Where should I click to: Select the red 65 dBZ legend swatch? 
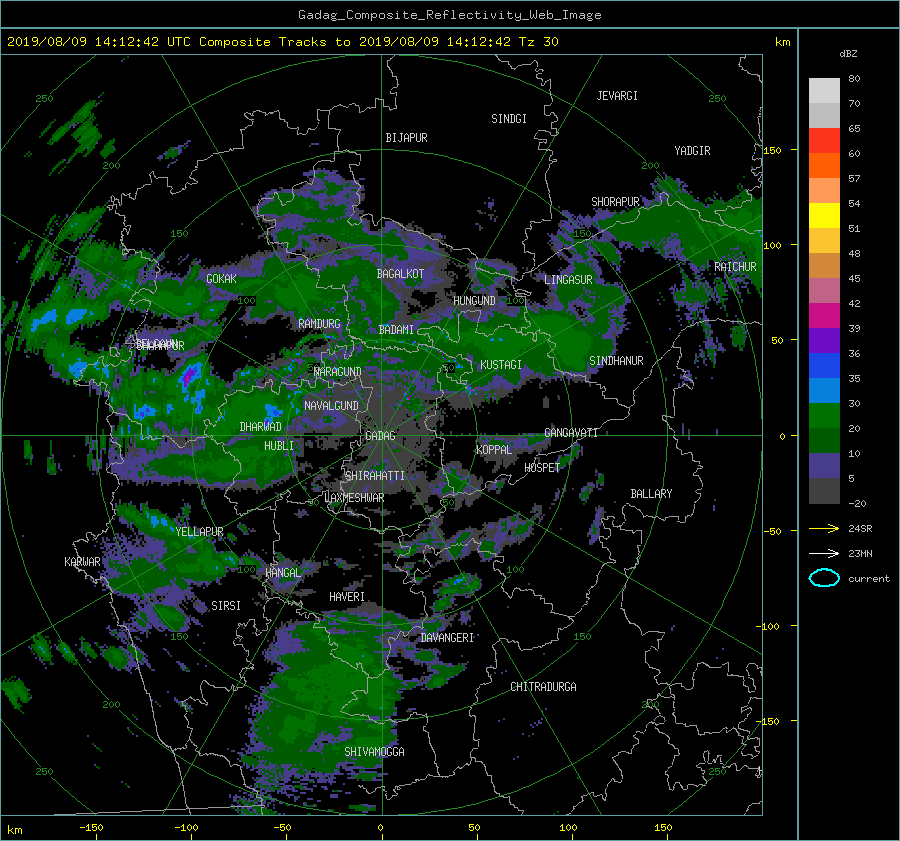[x=824, y=141]
